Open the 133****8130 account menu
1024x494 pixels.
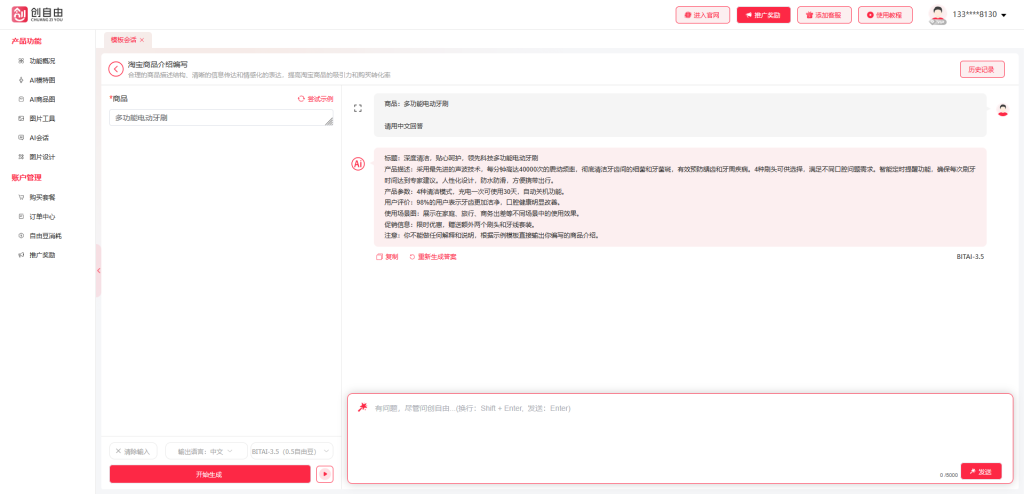pos(979,15)
